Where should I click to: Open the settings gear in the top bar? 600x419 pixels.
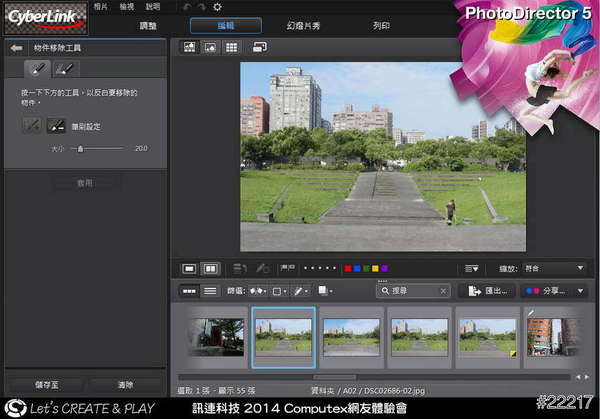(217, 7)
